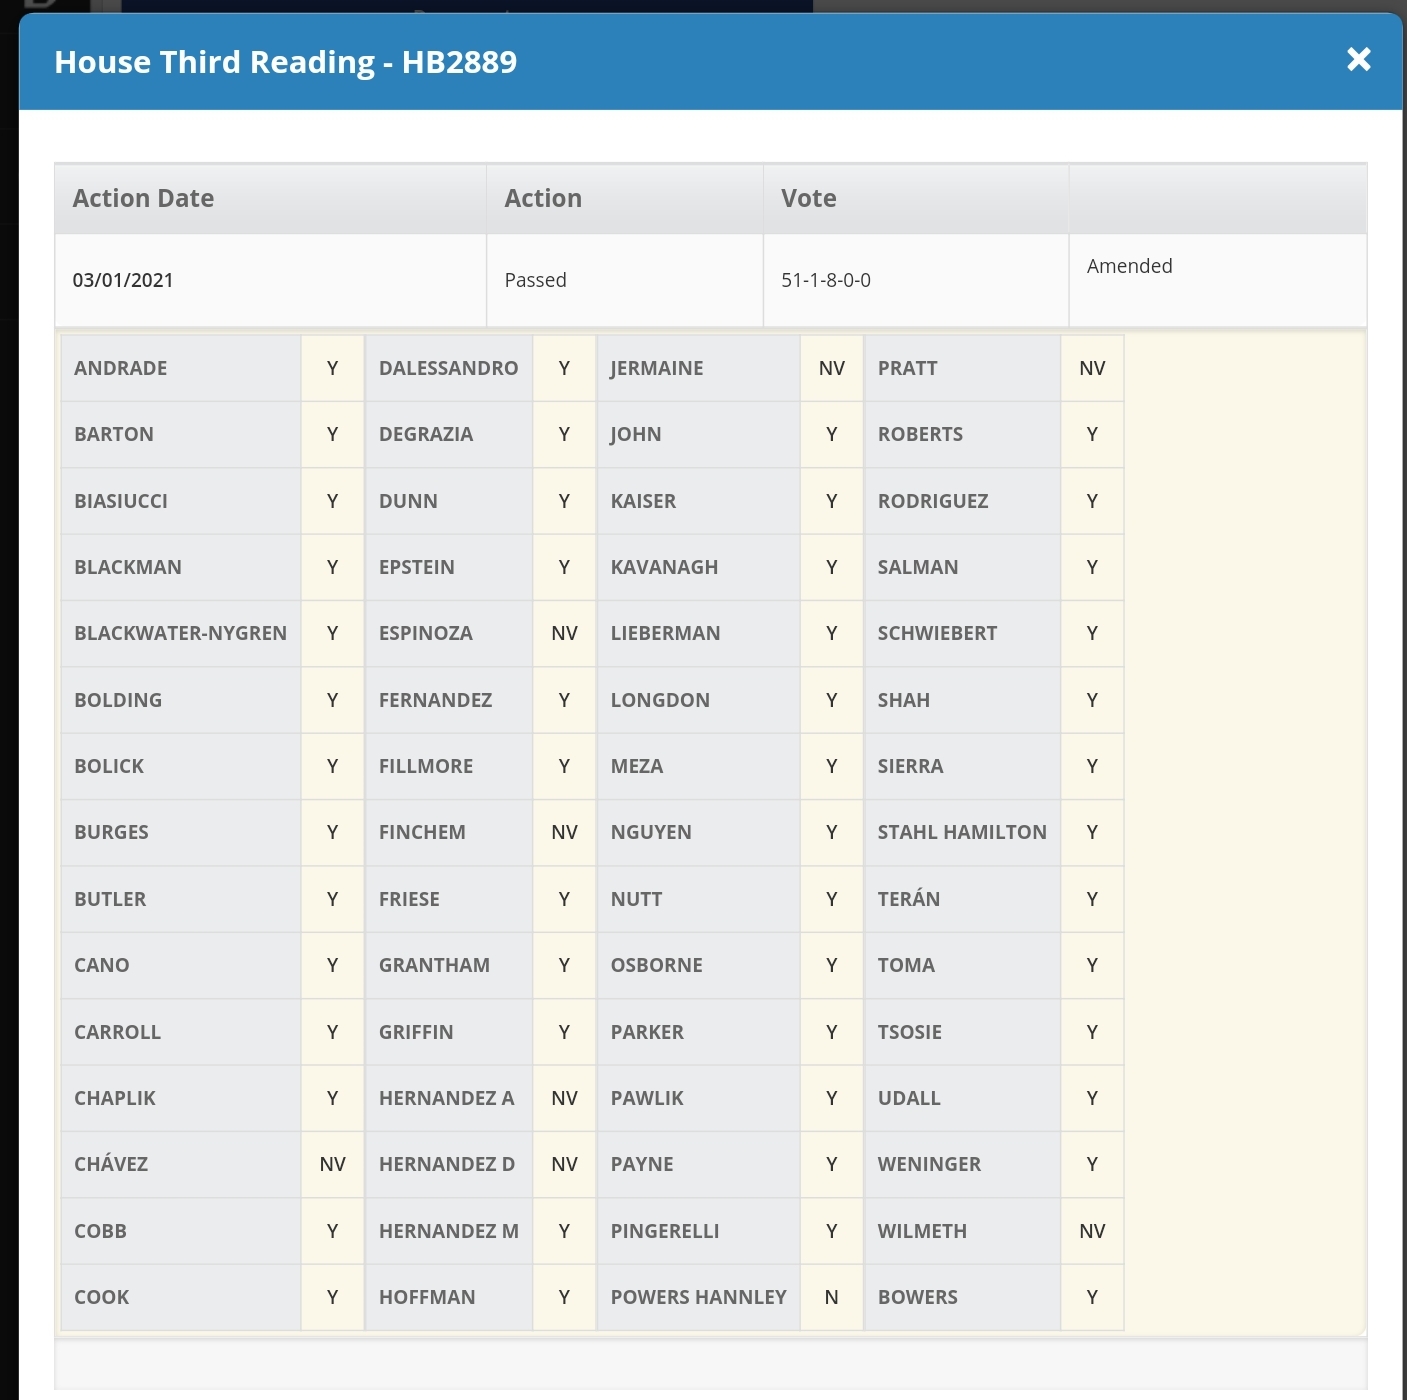Select the WILMETH name cell

pos(962,1231)
